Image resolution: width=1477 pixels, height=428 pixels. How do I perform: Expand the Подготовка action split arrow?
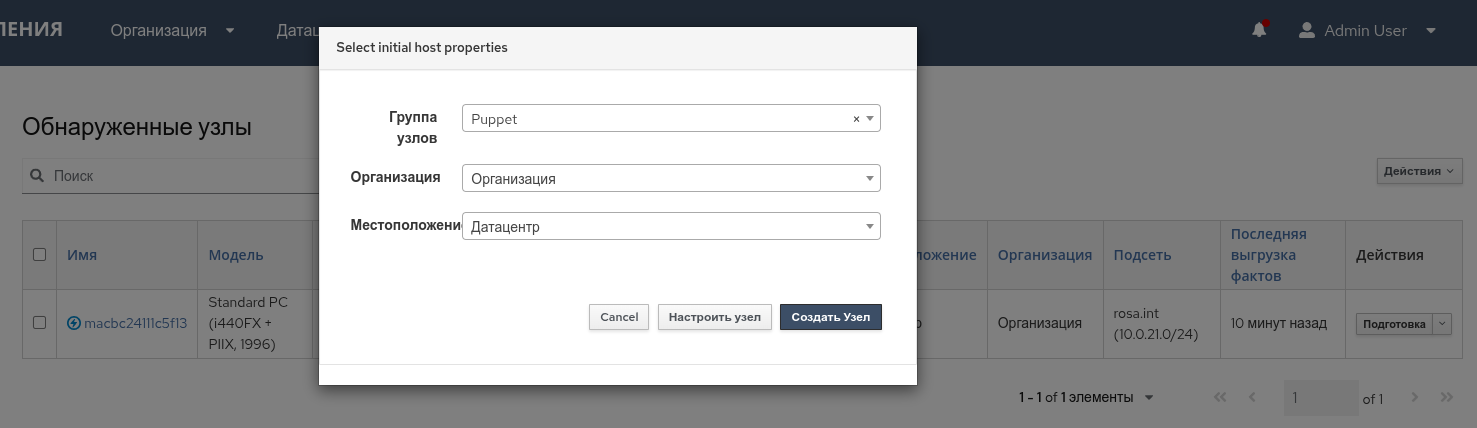click(x=1442, y=323)
